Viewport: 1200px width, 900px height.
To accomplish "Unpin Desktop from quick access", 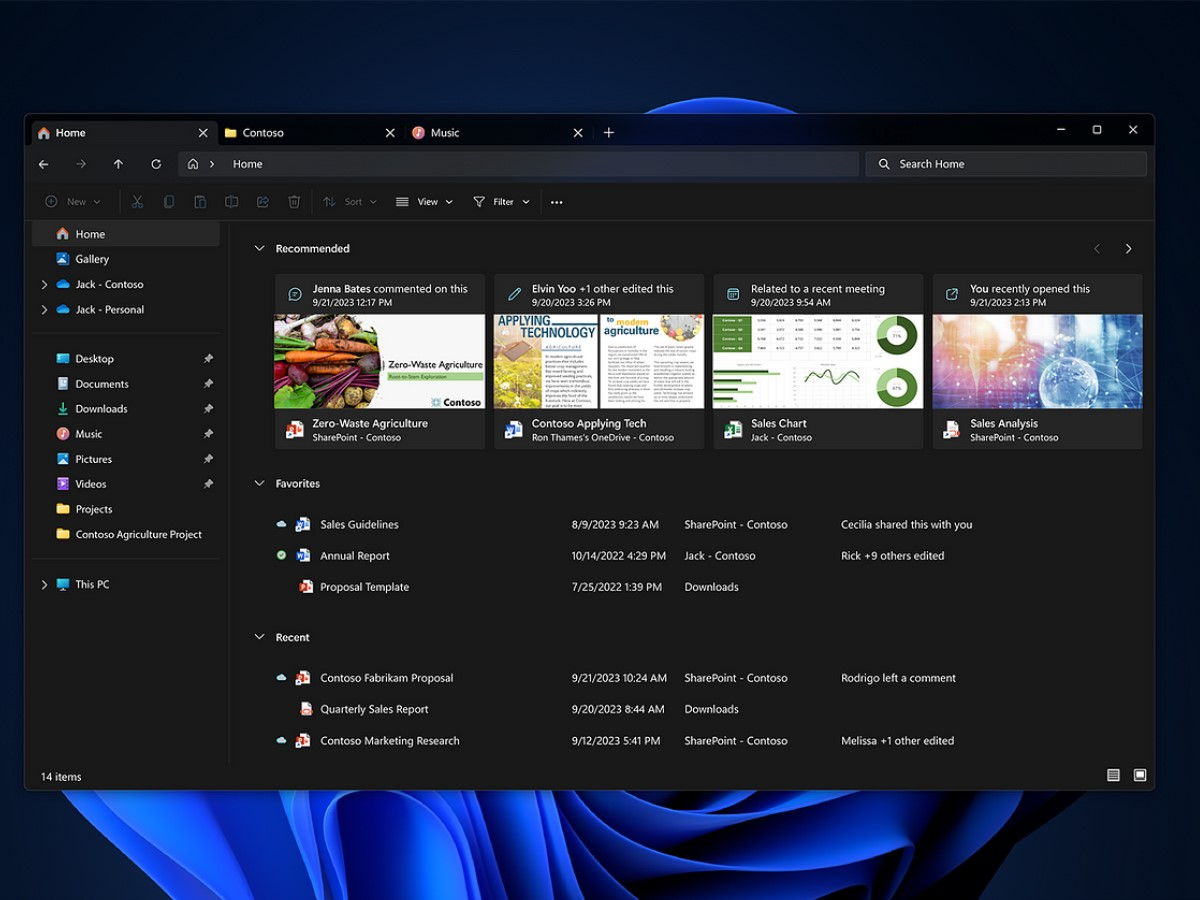I will [208, 359].
